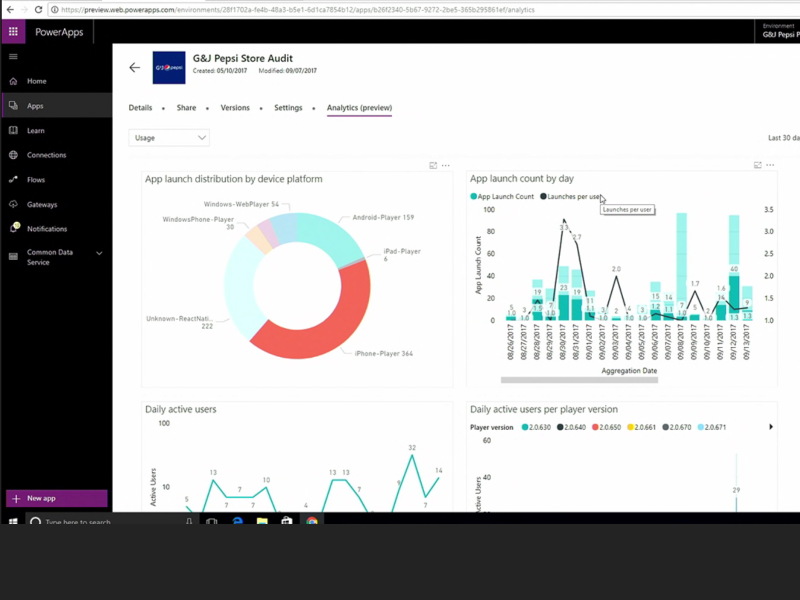This screenshot has width=800, height=600.
Task: Click the 2.0.650 player version legend swatch
Action: point(595,427)
